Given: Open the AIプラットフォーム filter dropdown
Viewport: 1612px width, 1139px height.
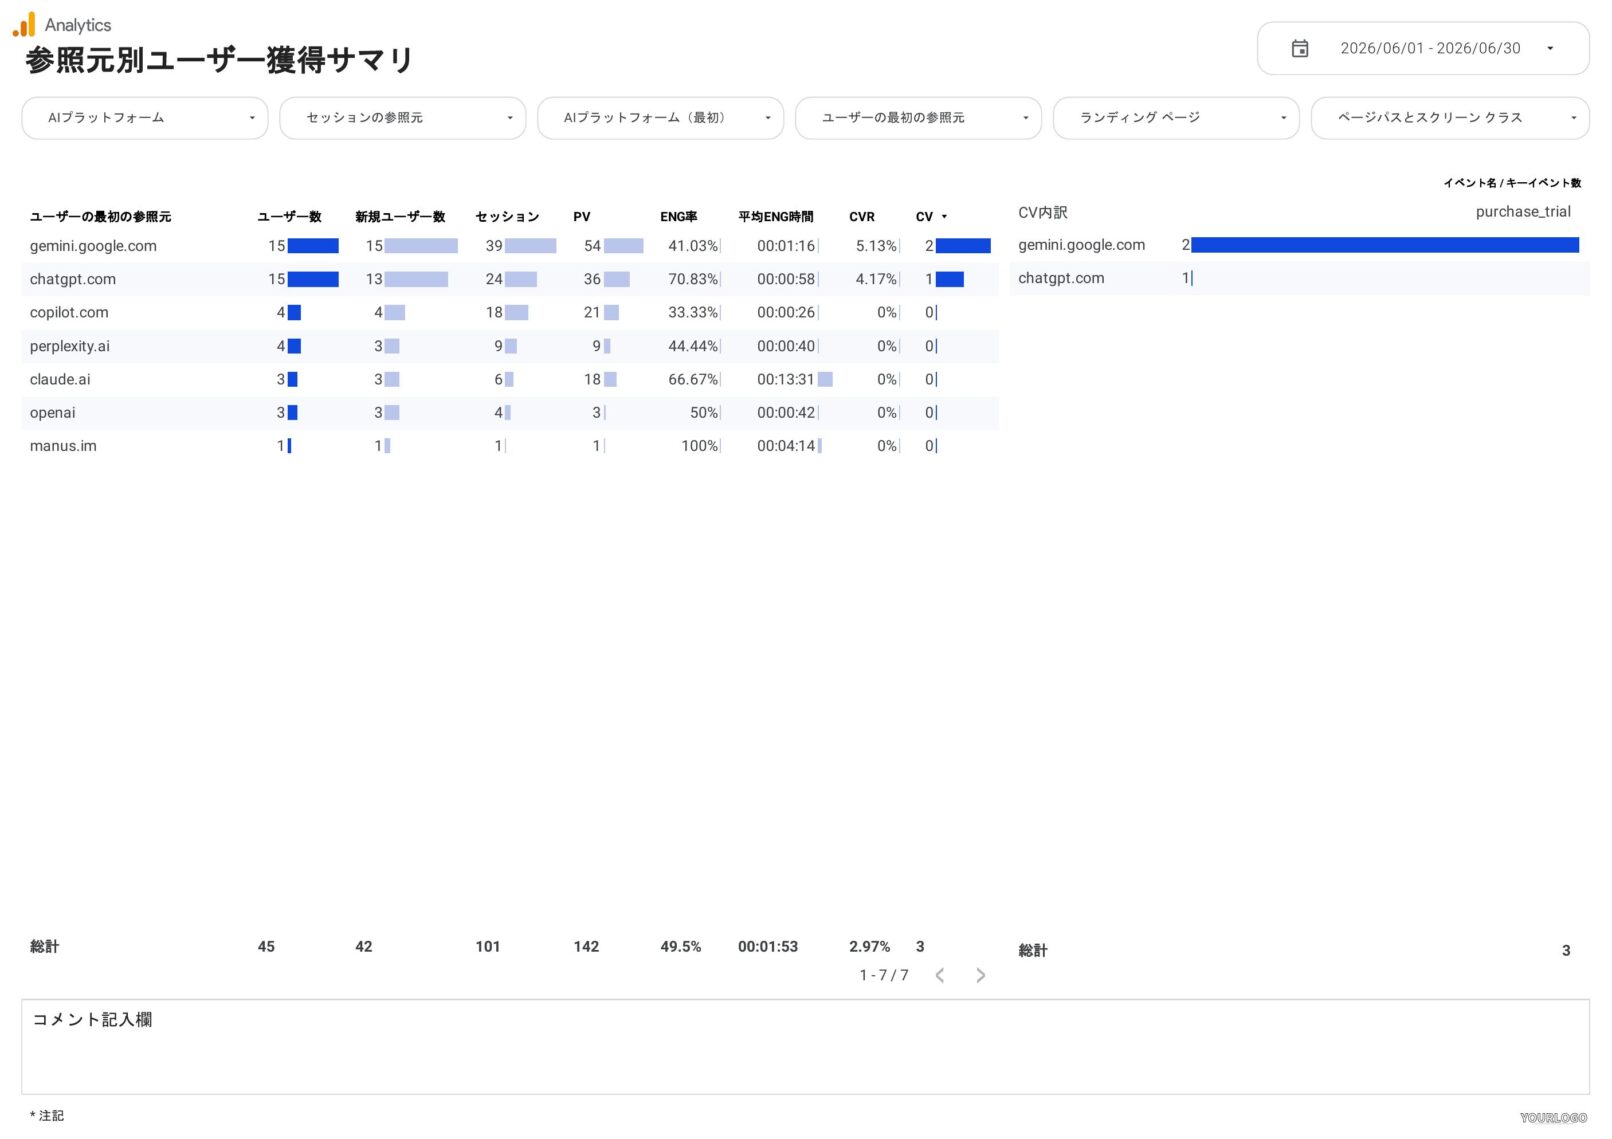Looking at the screenshot, I should [145, 118].
